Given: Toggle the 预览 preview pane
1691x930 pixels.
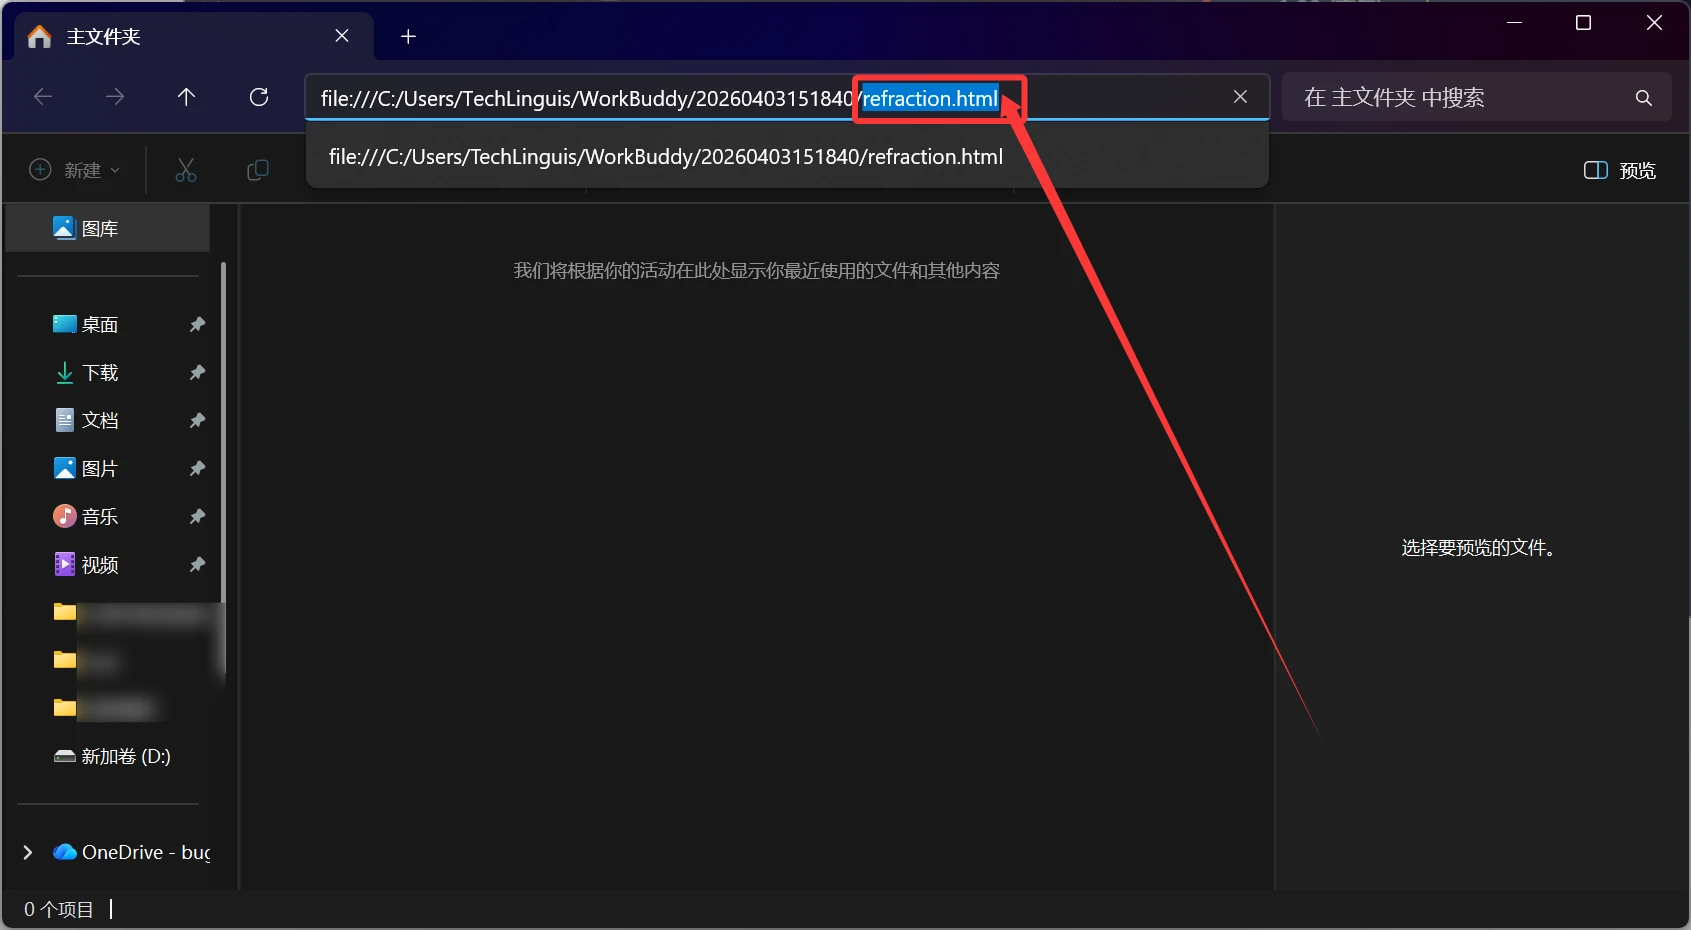Looking at the screenshot, I should pyautogui.click(x=1619, y=170).
